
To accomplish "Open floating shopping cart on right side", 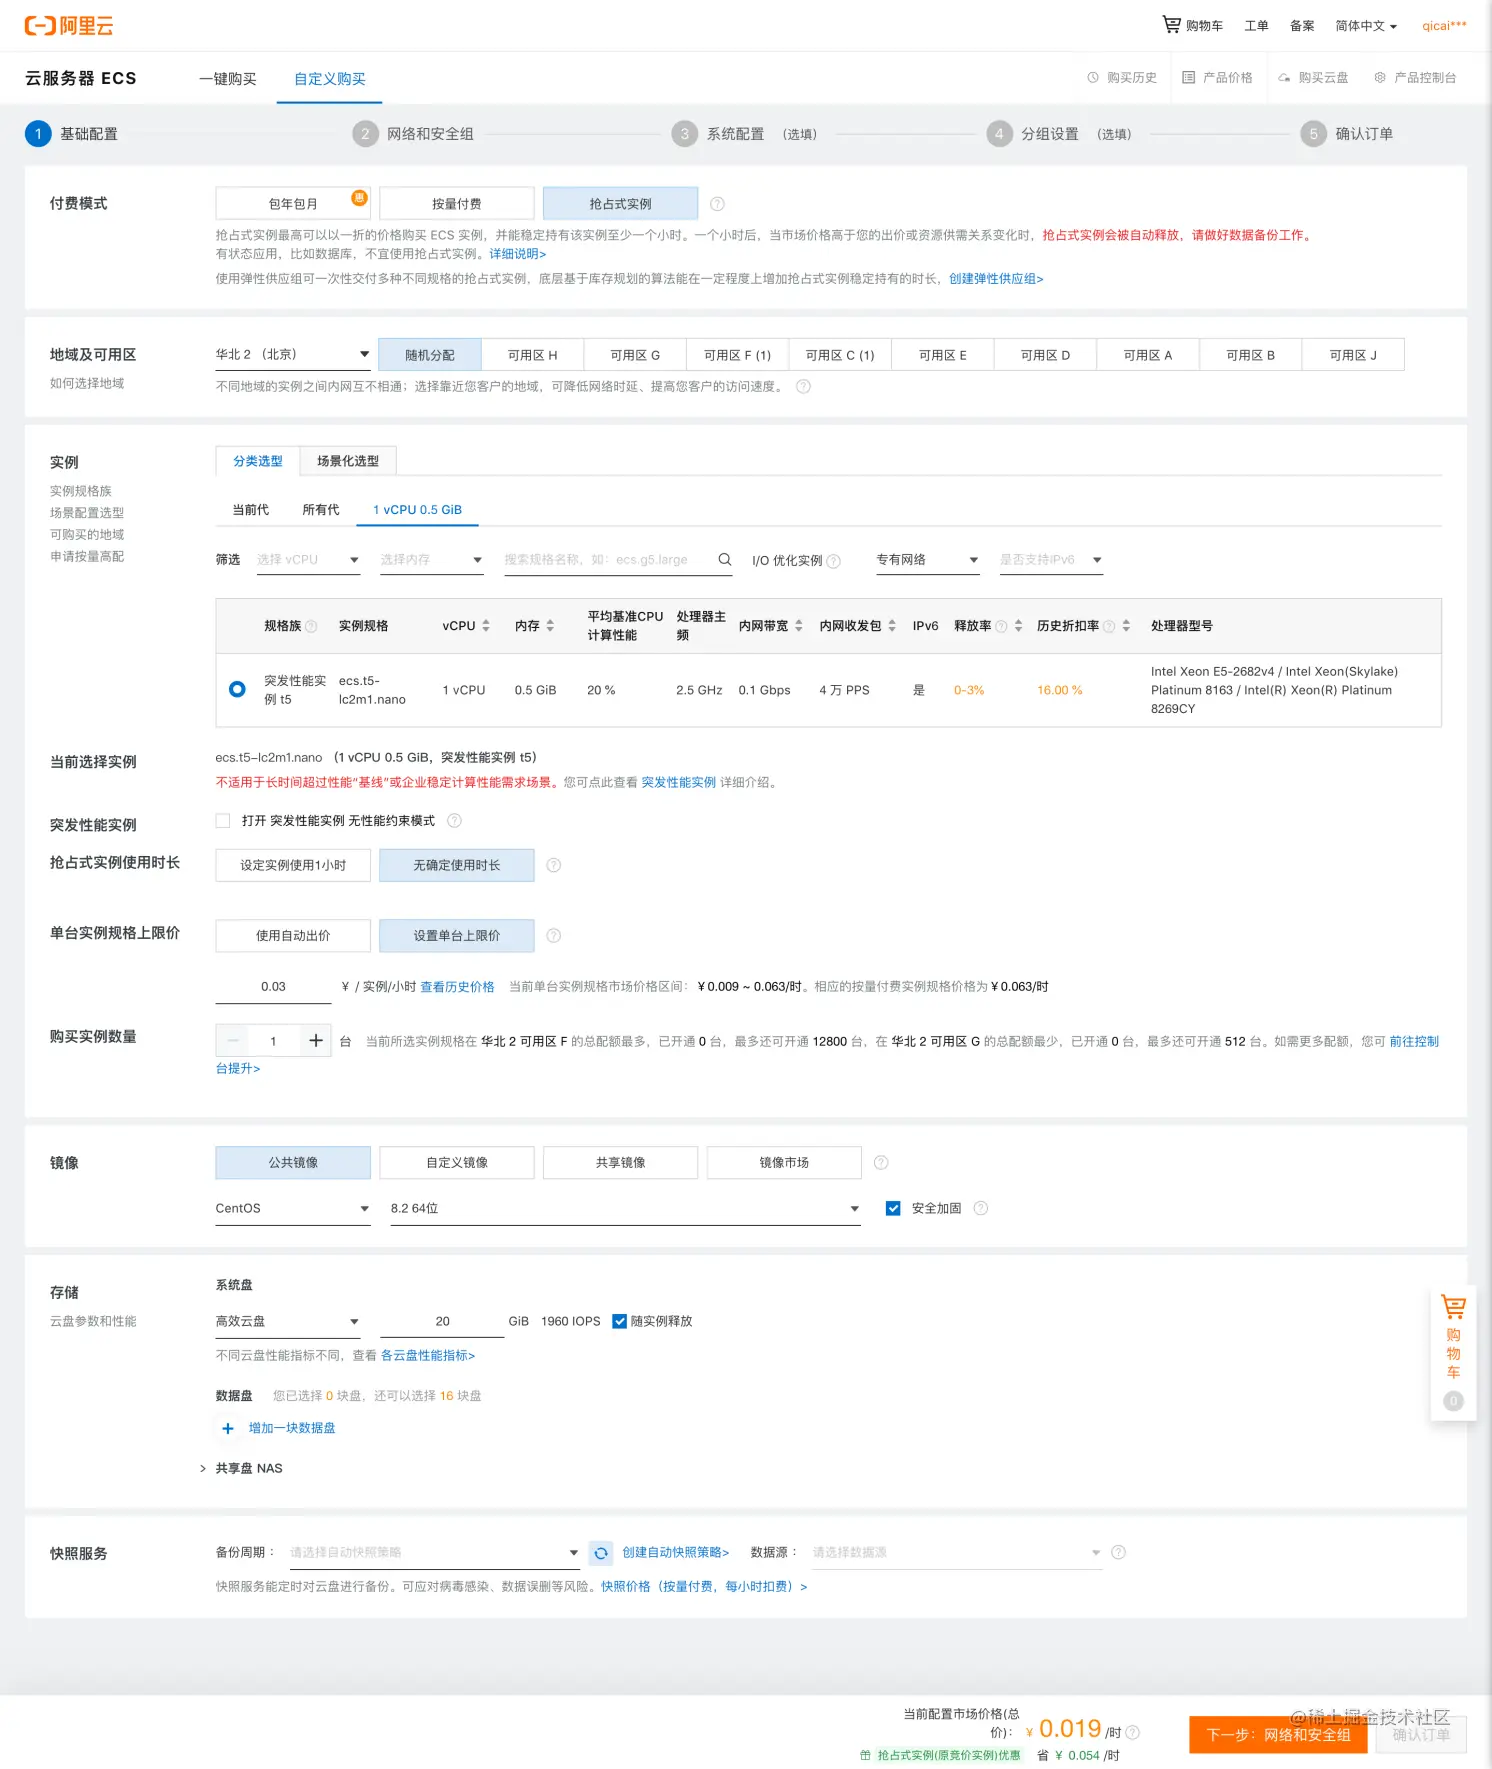I will click(1453, 1355).
